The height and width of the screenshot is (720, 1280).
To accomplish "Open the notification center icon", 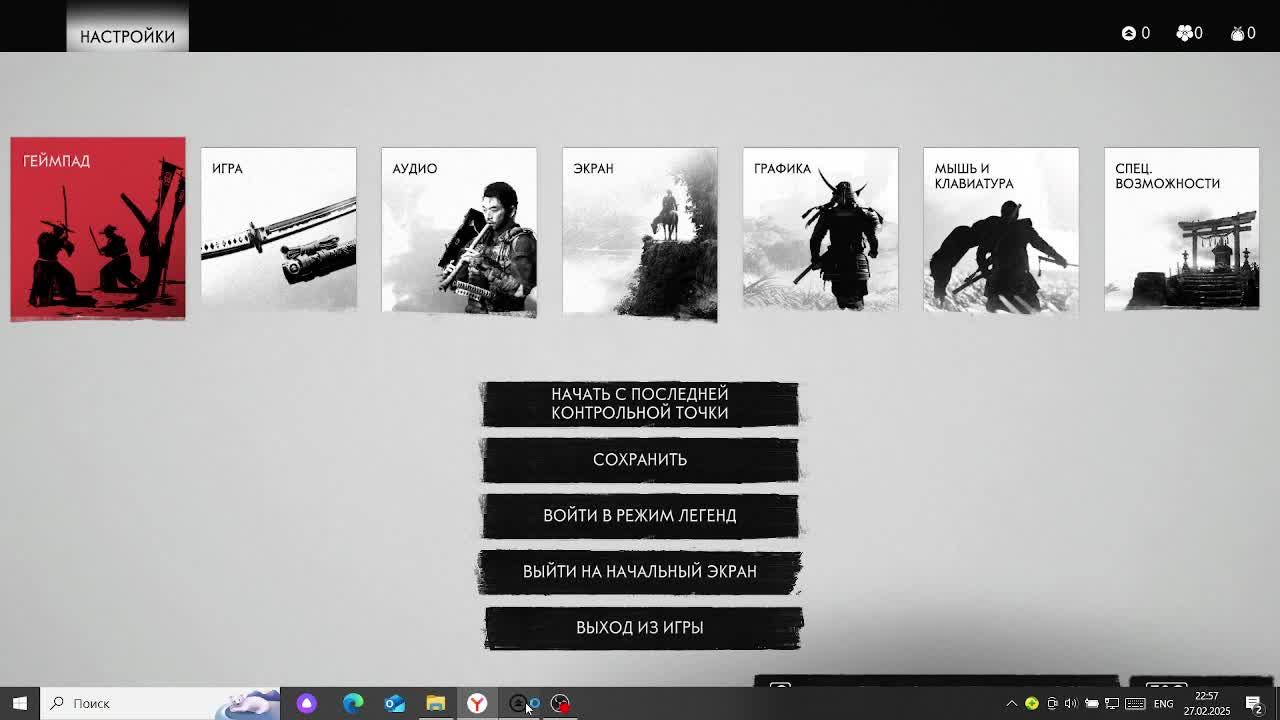I will click(x=1254, y=703).
